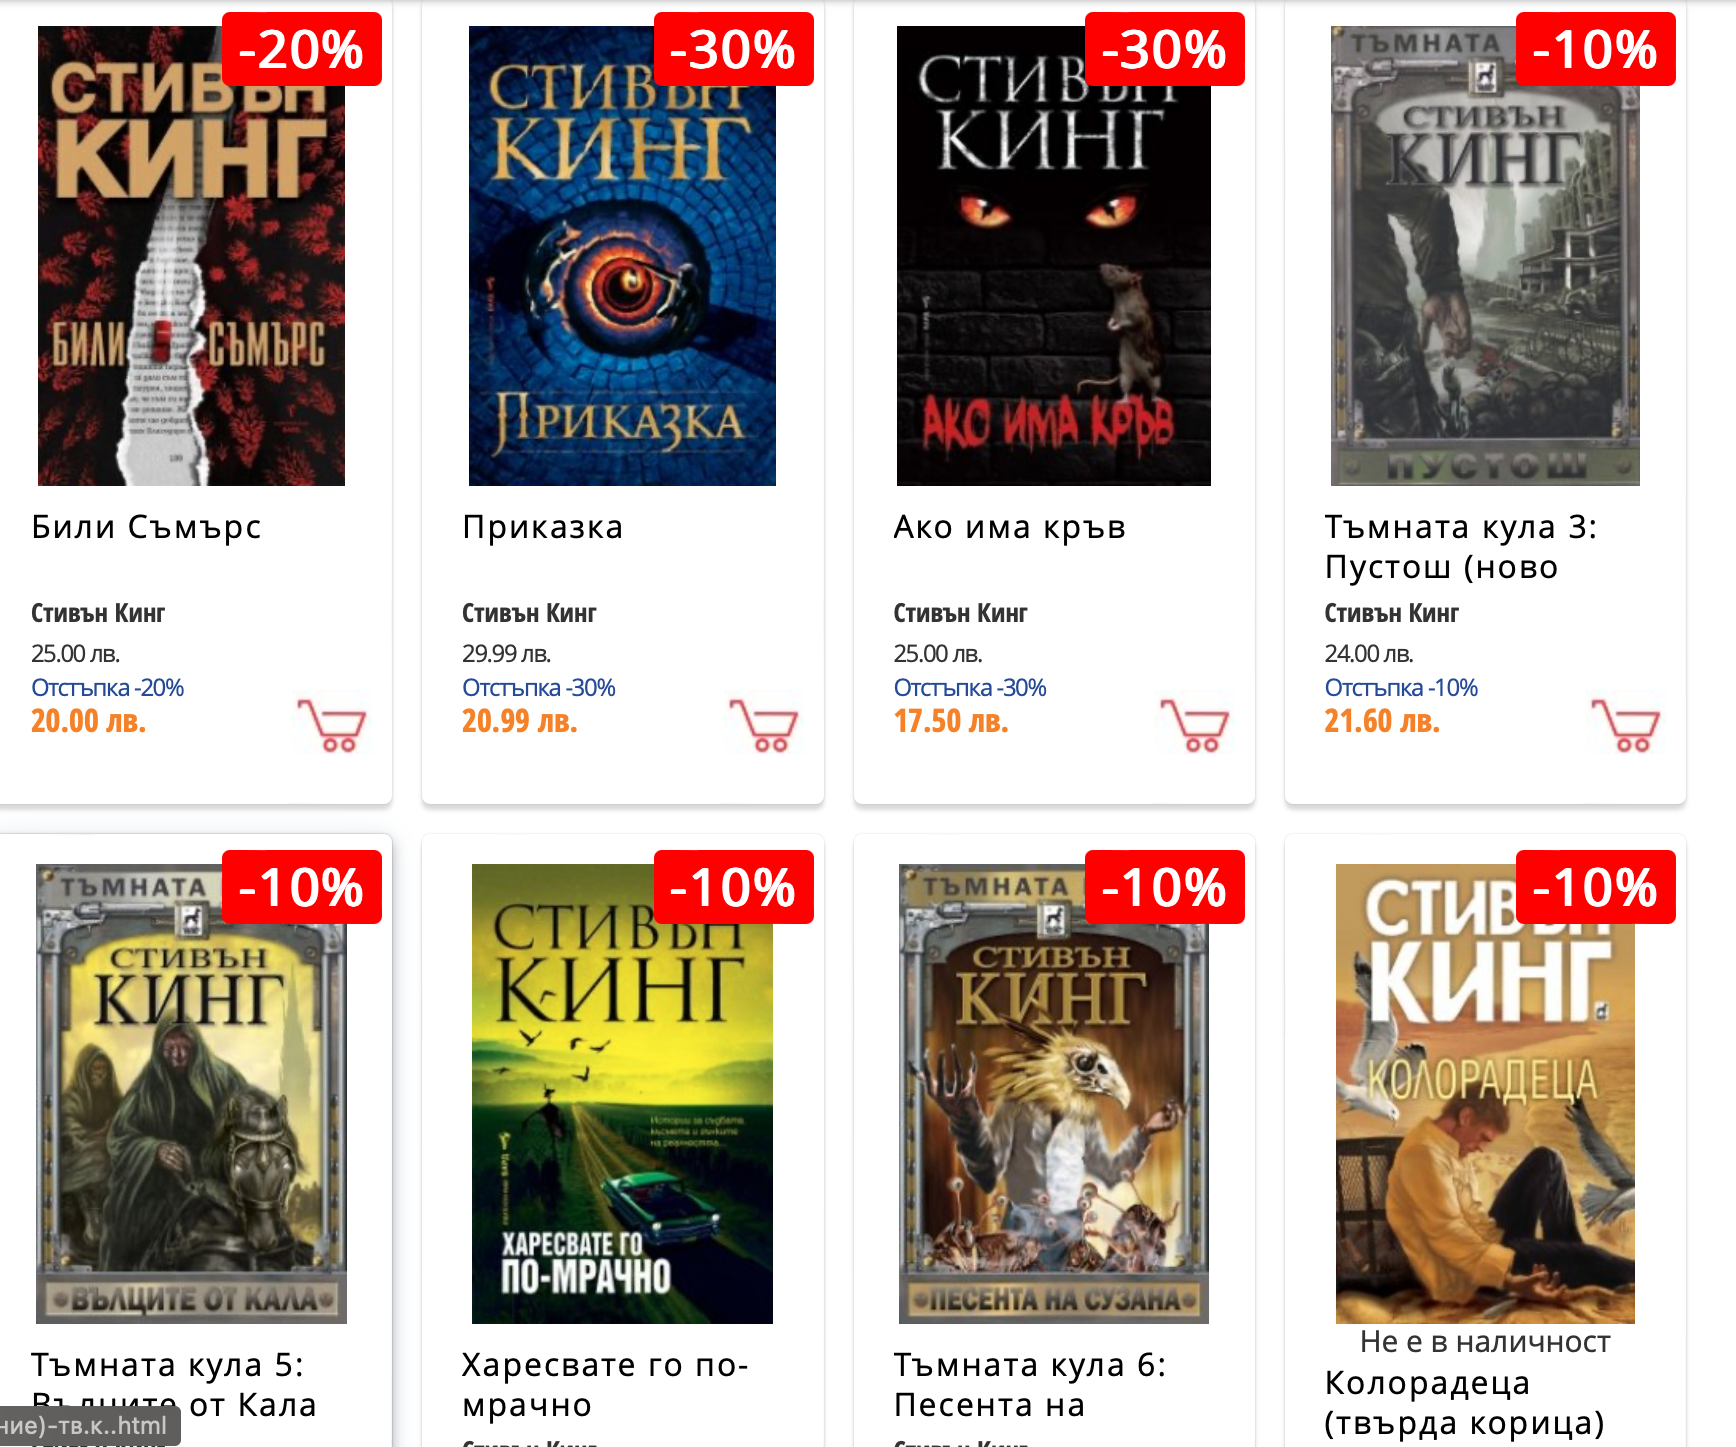Click Стивън Кинг author under Приказка
The image size is (1736, 1447).
click(529, 613)
